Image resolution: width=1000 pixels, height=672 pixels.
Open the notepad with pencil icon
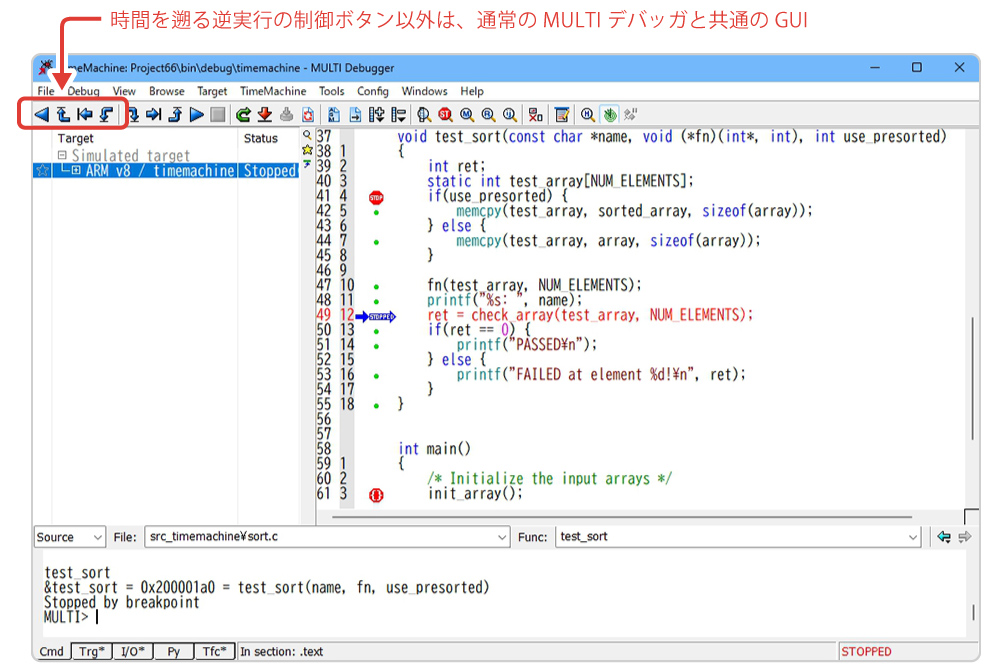pyautogui.click(x=562, y=115)
